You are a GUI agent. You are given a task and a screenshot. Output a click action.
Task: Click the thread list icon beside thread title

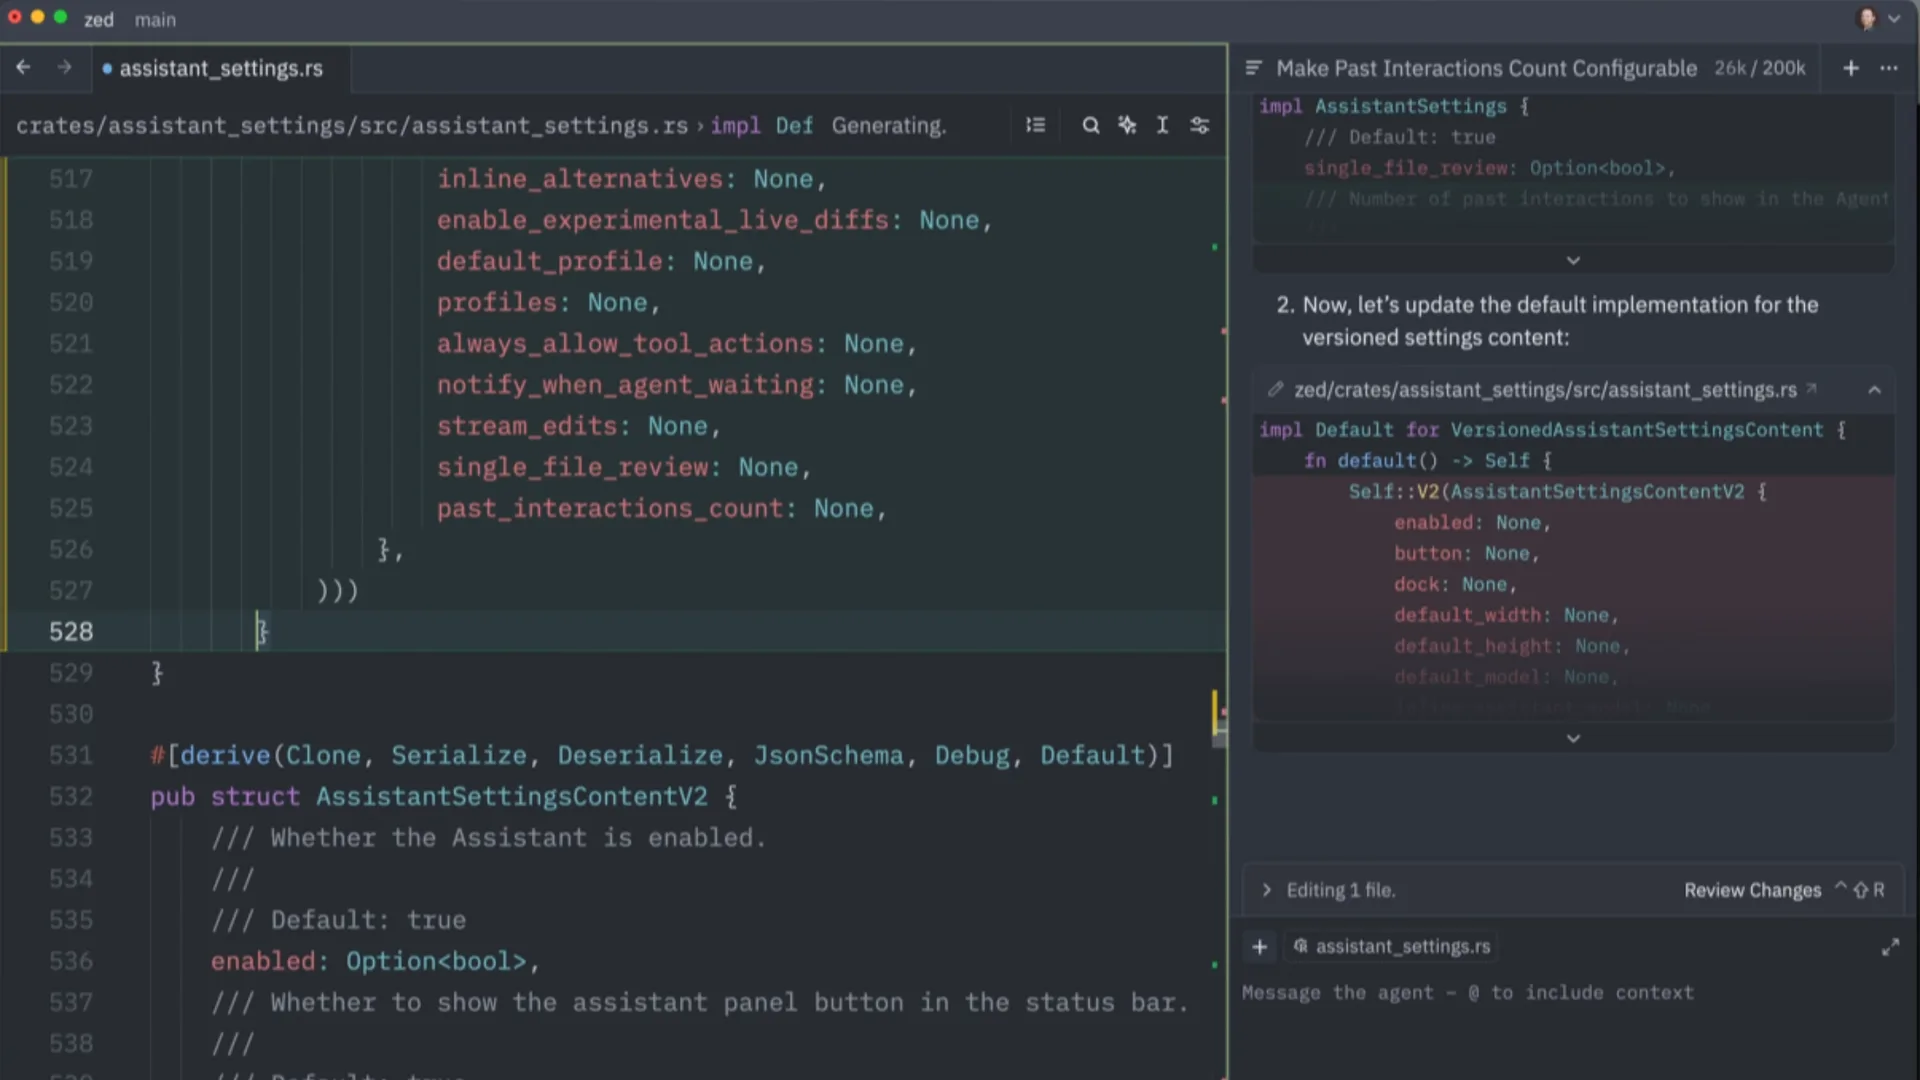1253,68
